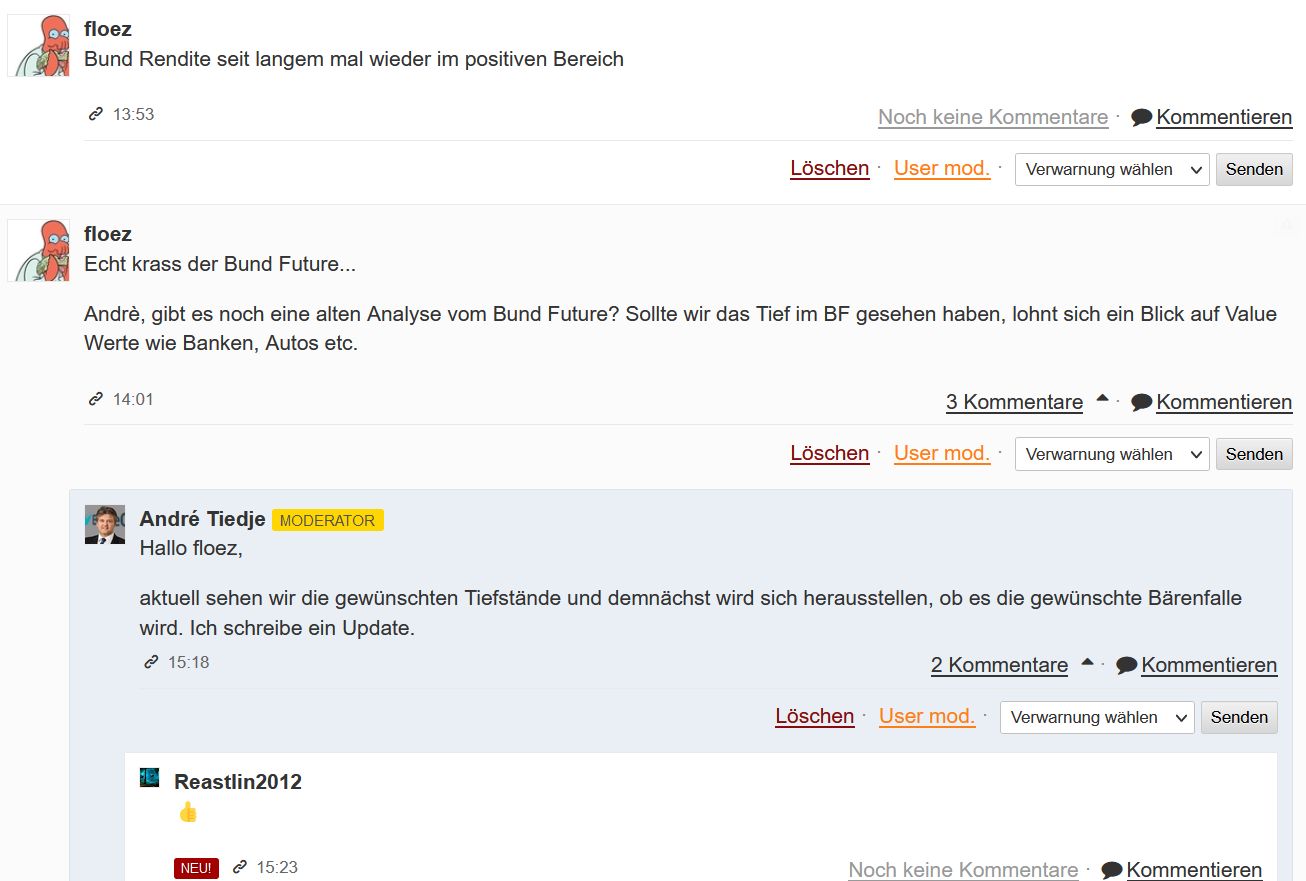Screen dimensions: 1306x881
Task: Click the red NEU! badge
Action: tap(196, 868)
